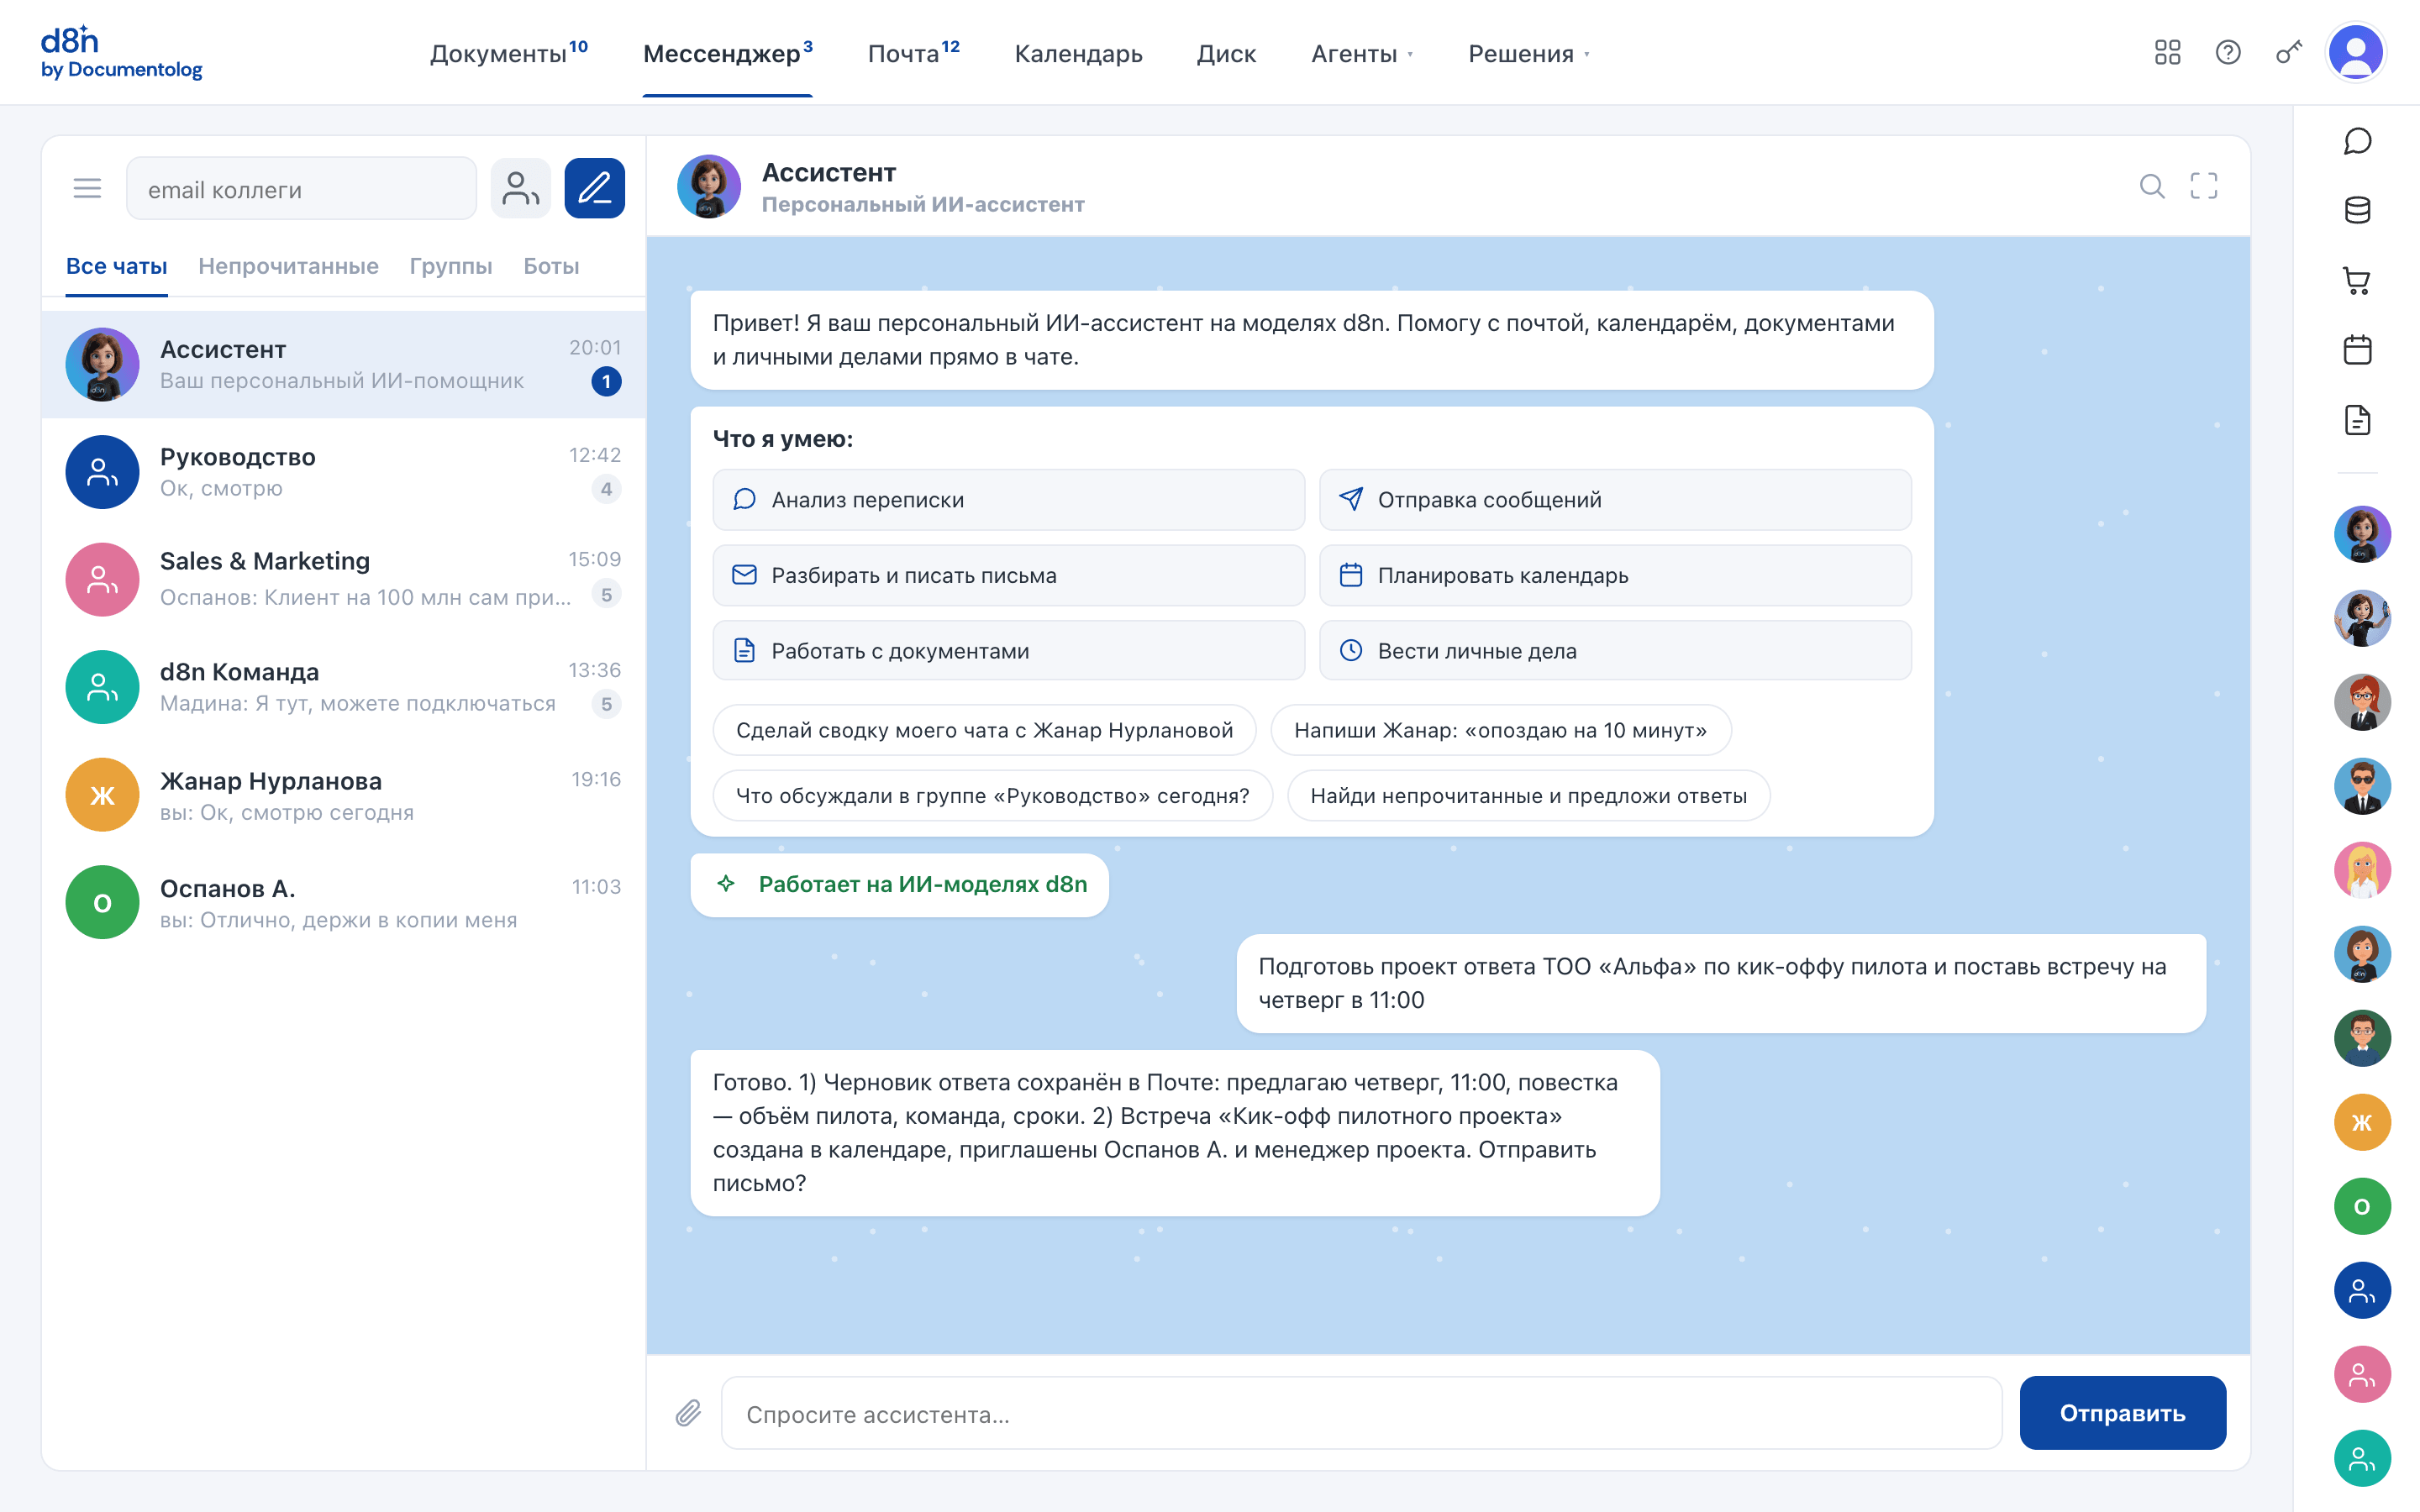This screenshot has width=2420, height=1512.
Task: Open help question mark icon
Action: tap(2228, 52)
